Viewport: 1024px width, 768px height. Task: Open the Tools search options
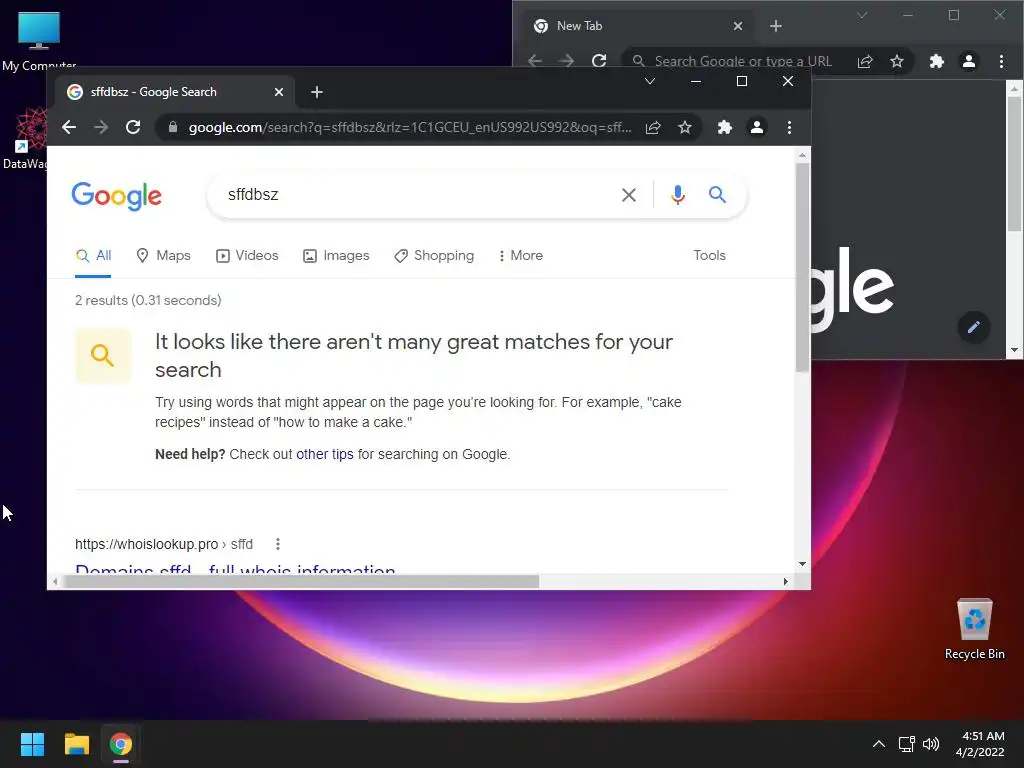[709, 255]
